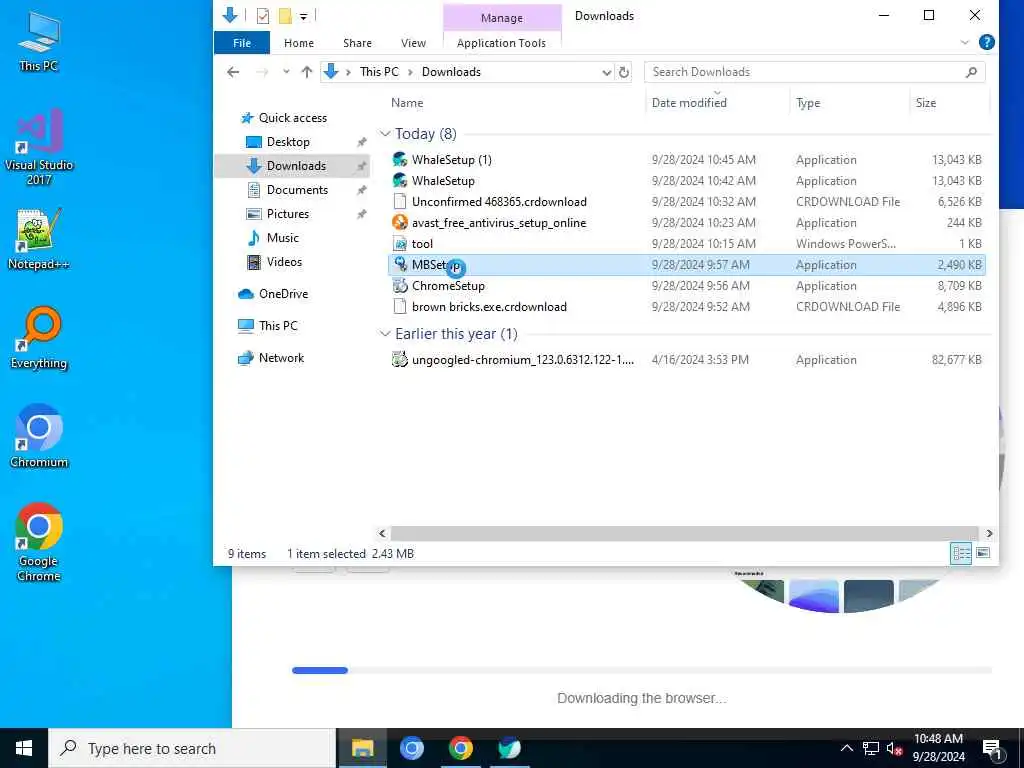Switch to Details view layout button
The height and width of the screenshot is (768, 1024).
[961, 554]
